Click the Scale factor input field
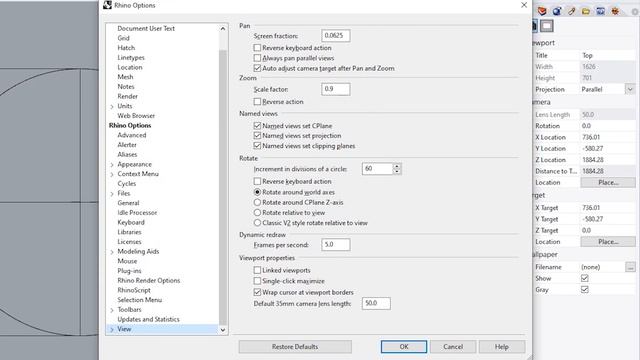Screen dimensions: 640x360 (336, 89)
